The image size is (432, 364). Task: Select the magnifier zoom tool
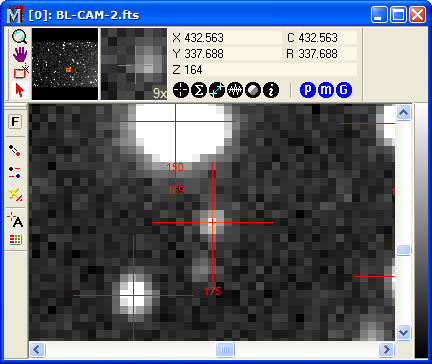(x=19, y=37)
